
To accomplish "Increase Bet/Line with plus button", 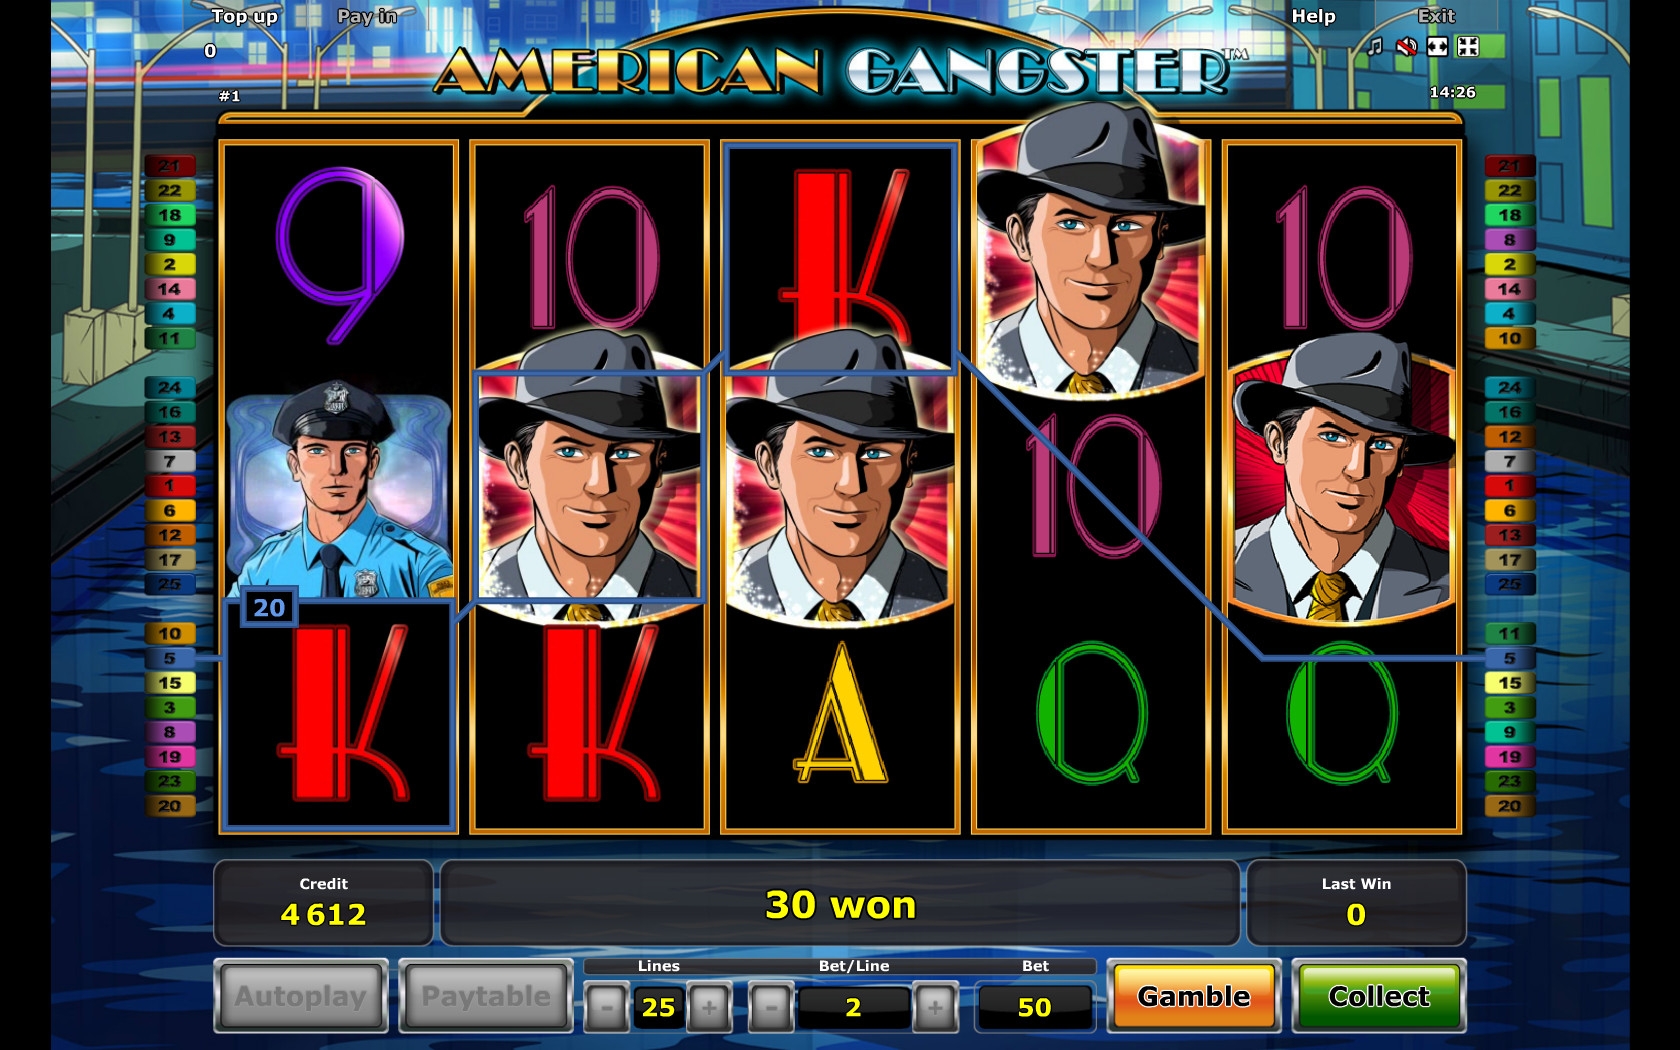I will tap(935, 1007).
